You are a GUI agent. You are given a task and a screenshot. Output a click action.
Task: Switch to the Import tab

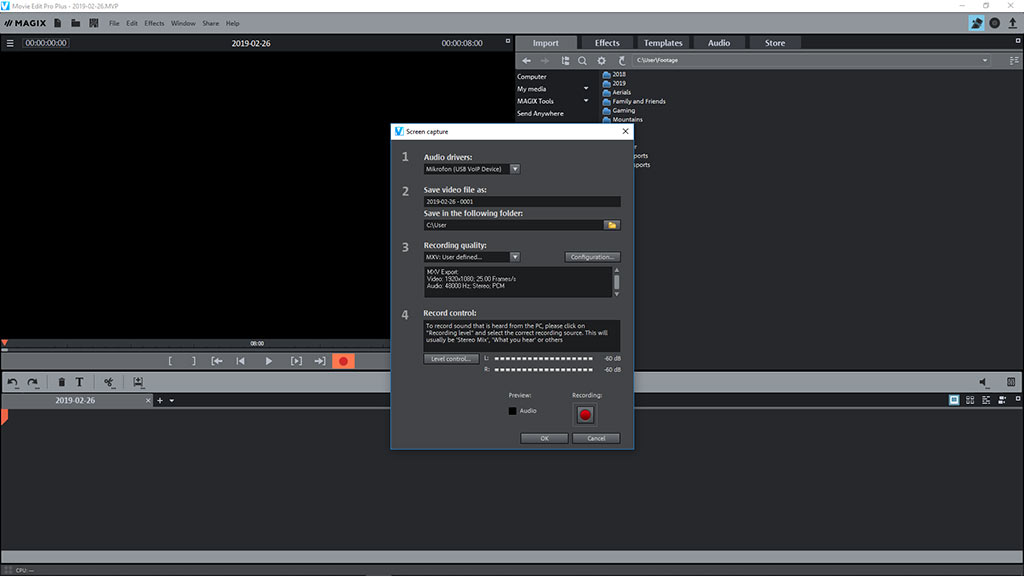546,43
